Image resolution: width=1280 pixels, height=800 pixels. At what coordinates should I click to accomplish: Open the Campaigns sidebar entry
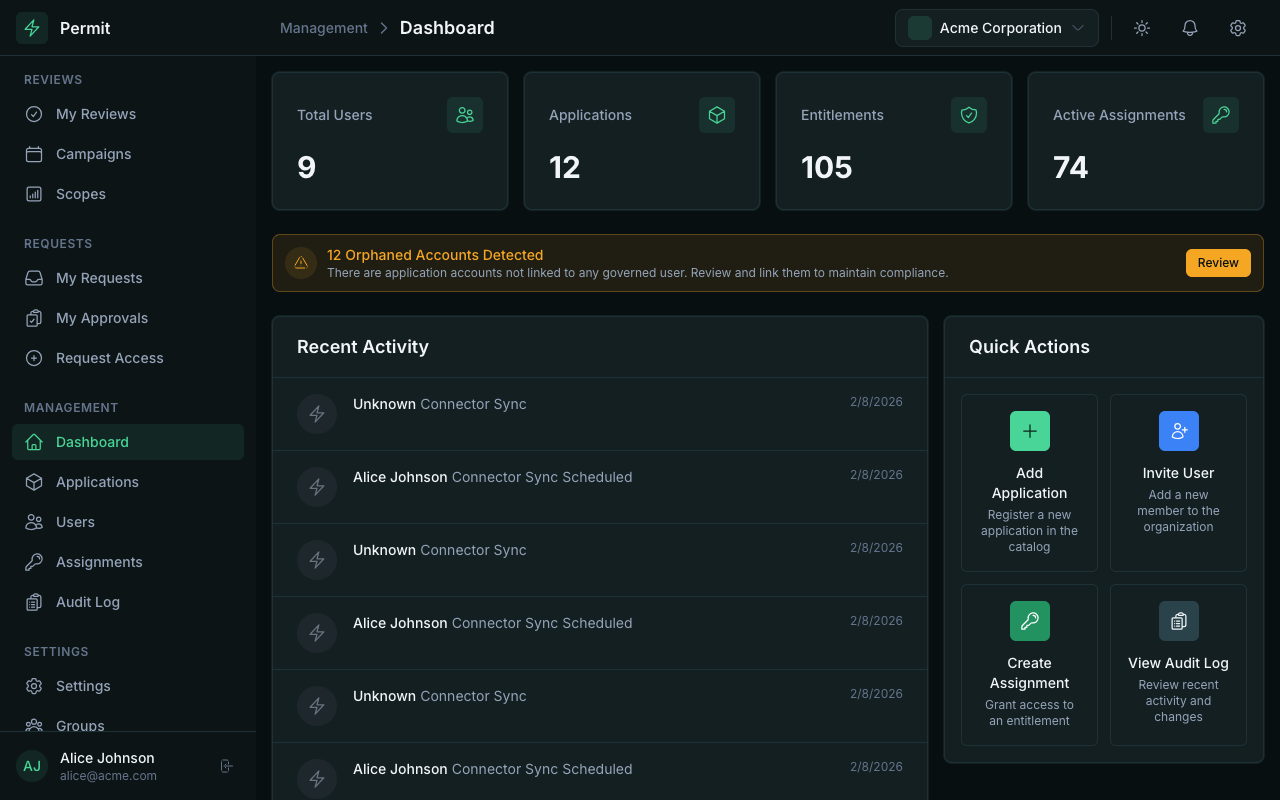click(93, 154)
